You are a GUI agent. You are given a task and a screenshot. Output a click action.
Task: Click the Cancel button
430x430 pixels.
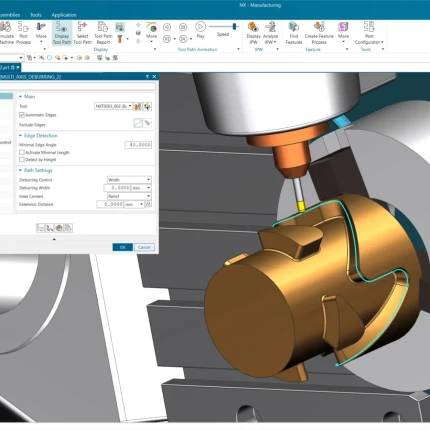144,247
